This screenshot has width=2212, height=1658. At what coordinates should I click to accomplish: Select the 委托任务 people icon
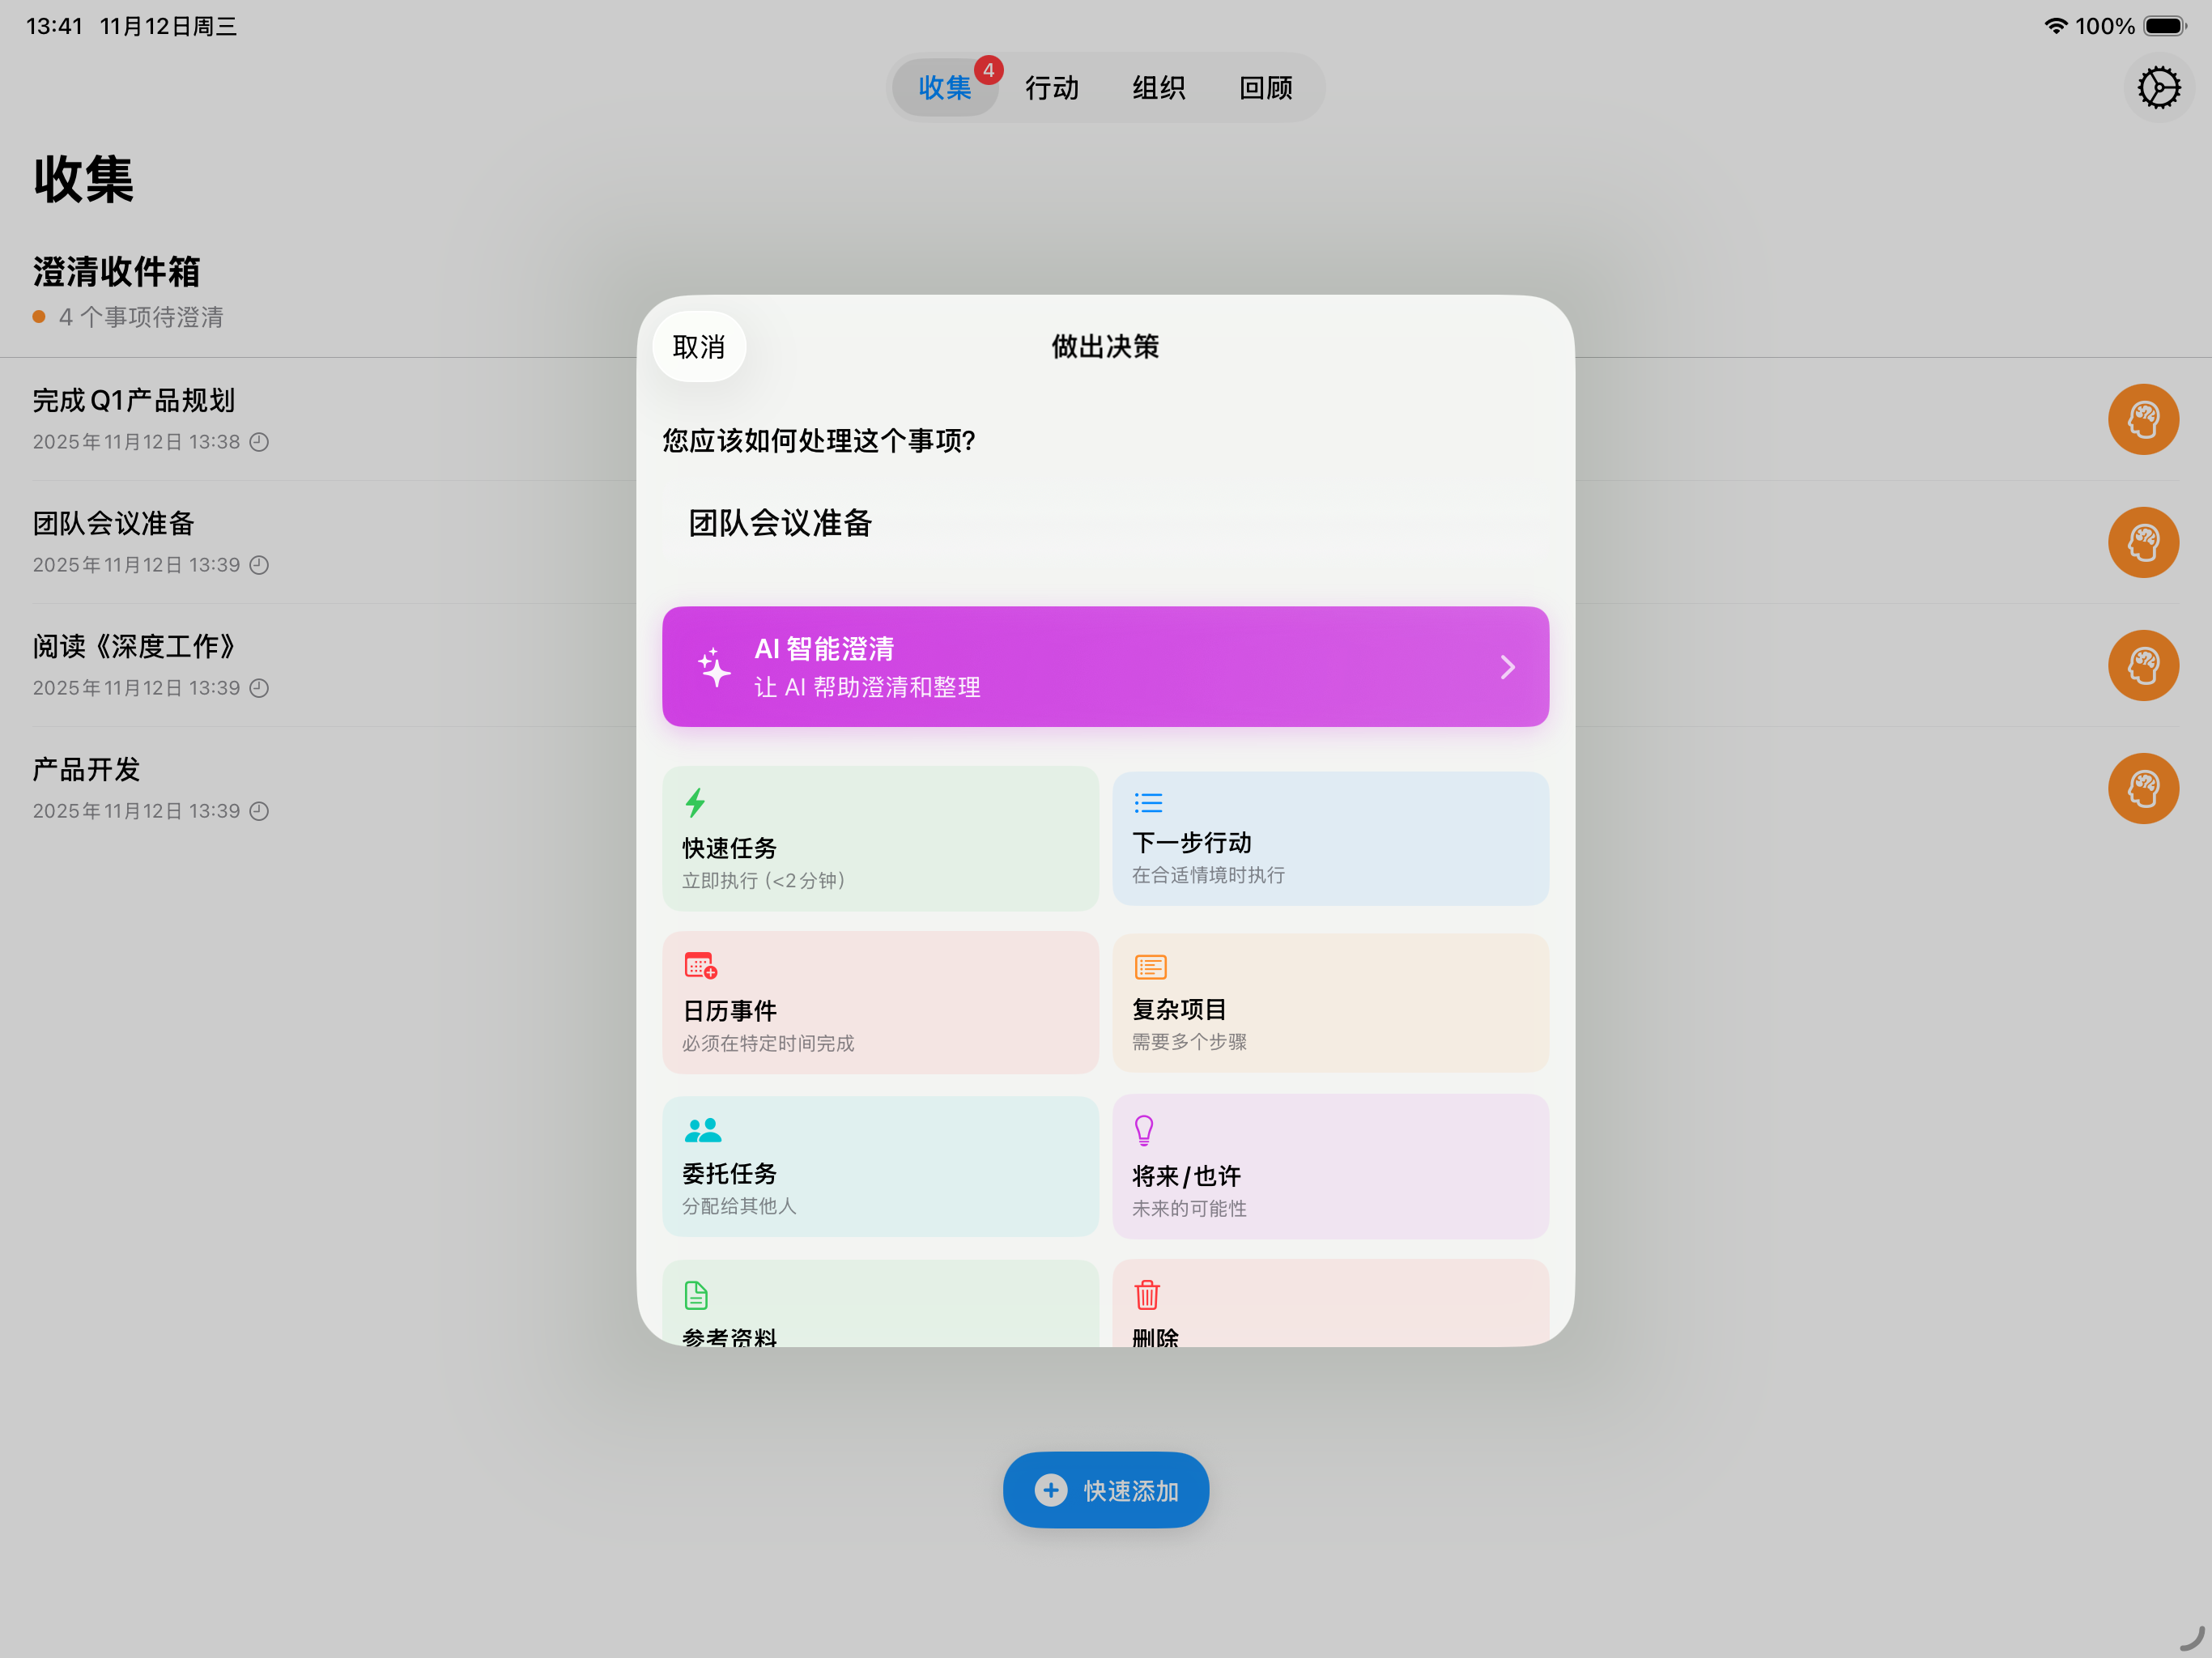[x=702, y=1130]
